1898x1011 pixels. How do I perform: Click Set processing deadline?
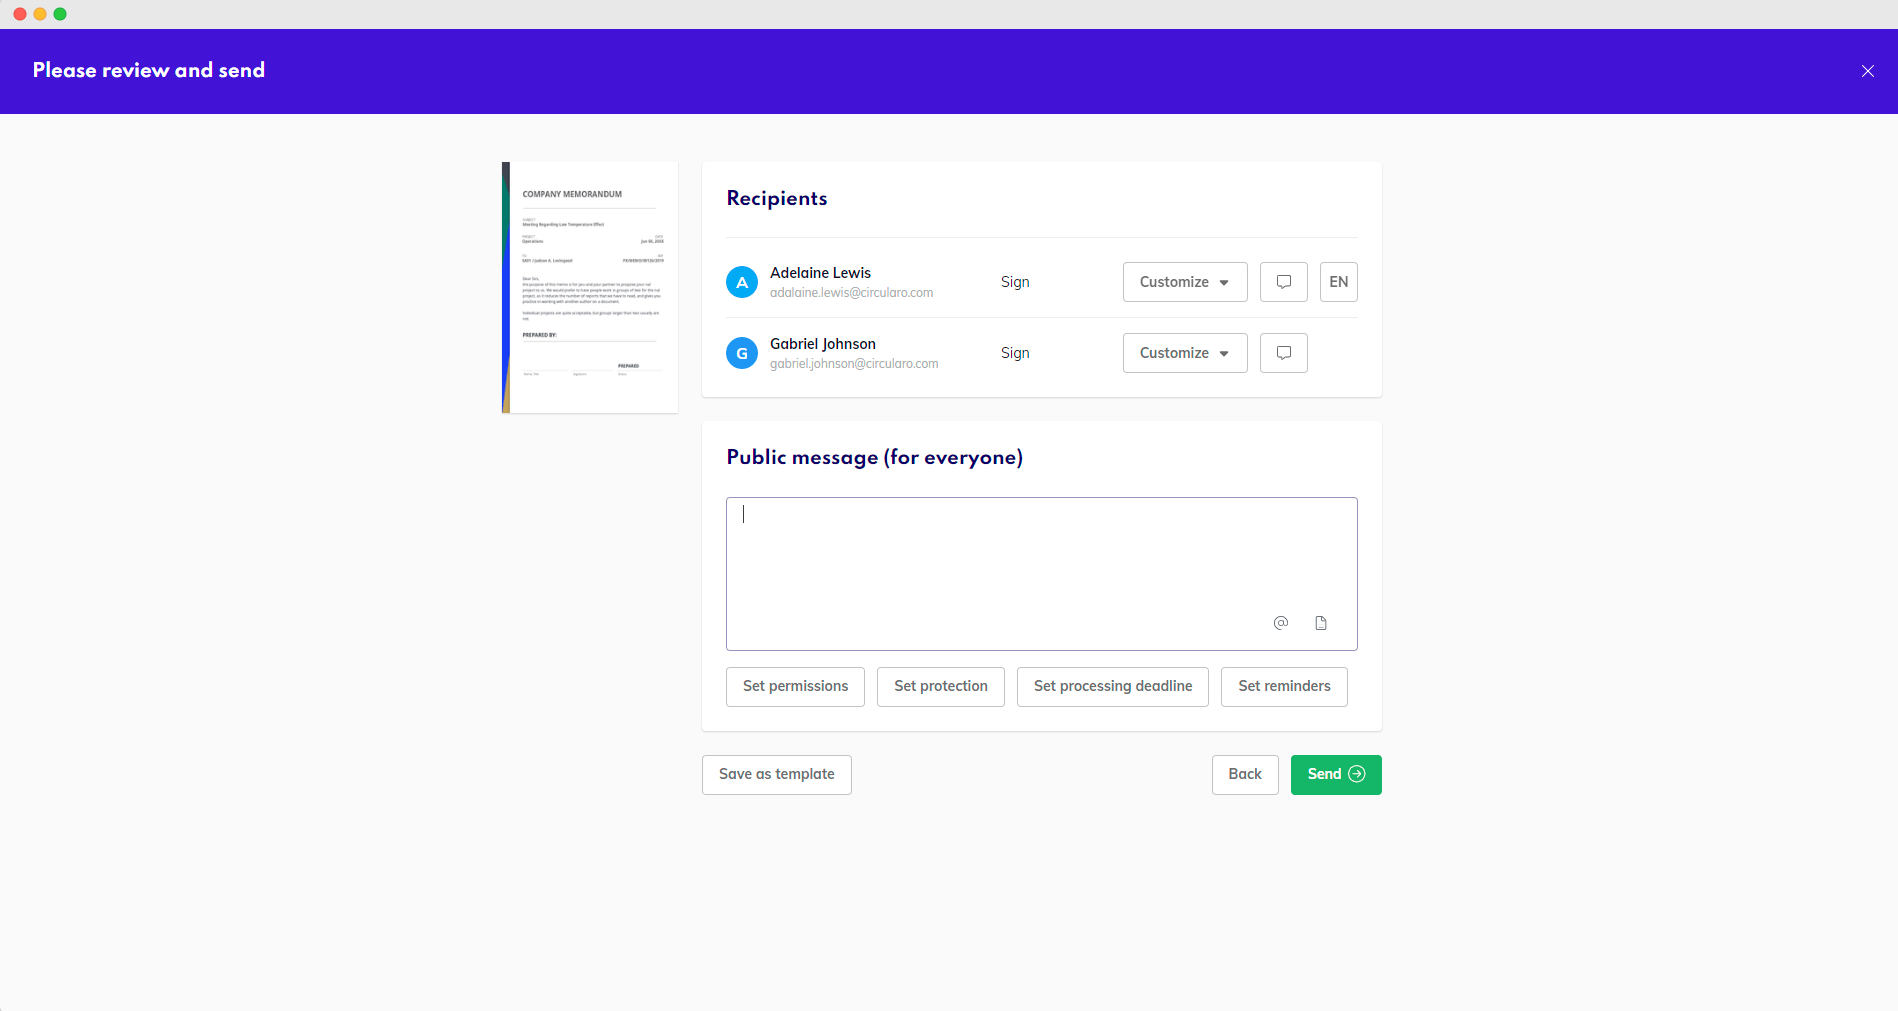click(x=1112, y=686)
